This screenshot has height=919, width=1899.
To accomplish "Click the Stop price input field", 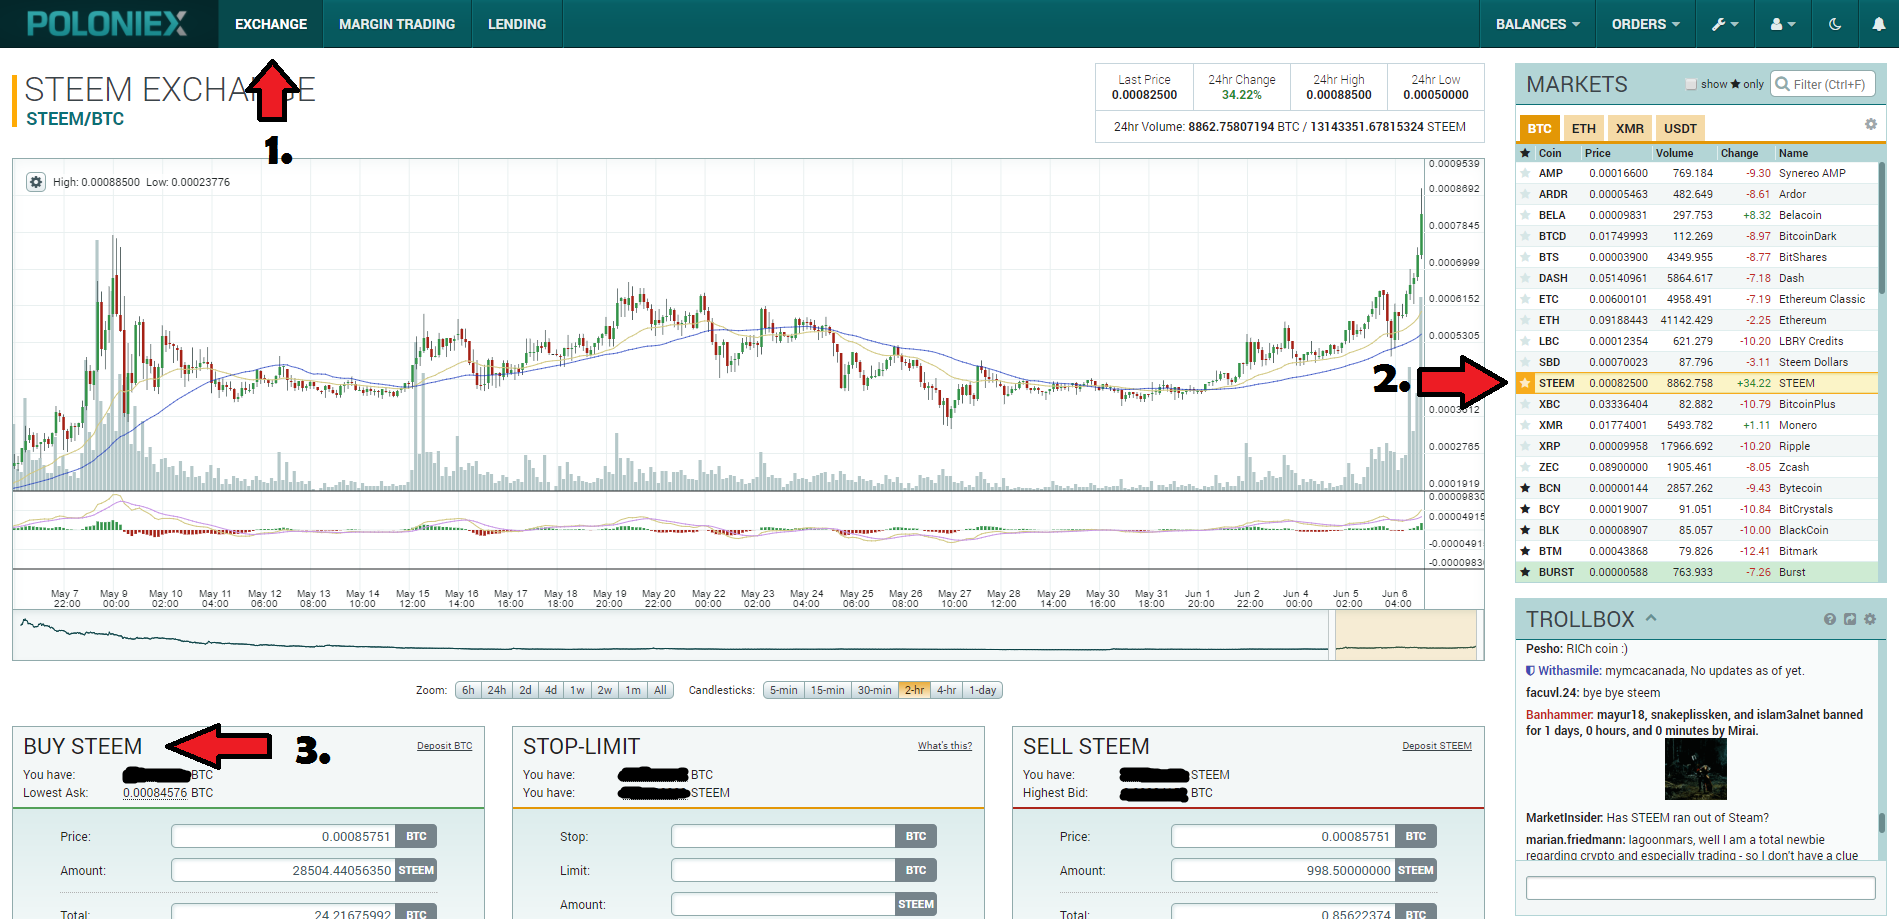I will [x=784, y=836].
